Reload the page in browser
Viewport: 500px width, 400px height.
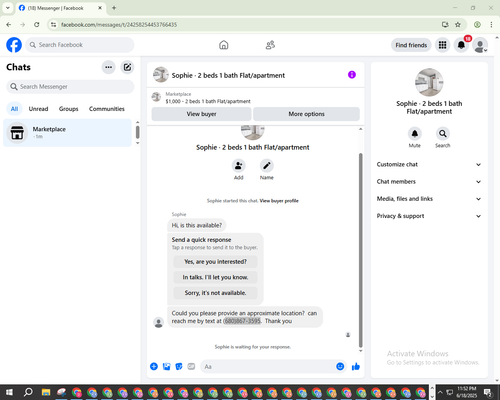(x=37, y=24)
